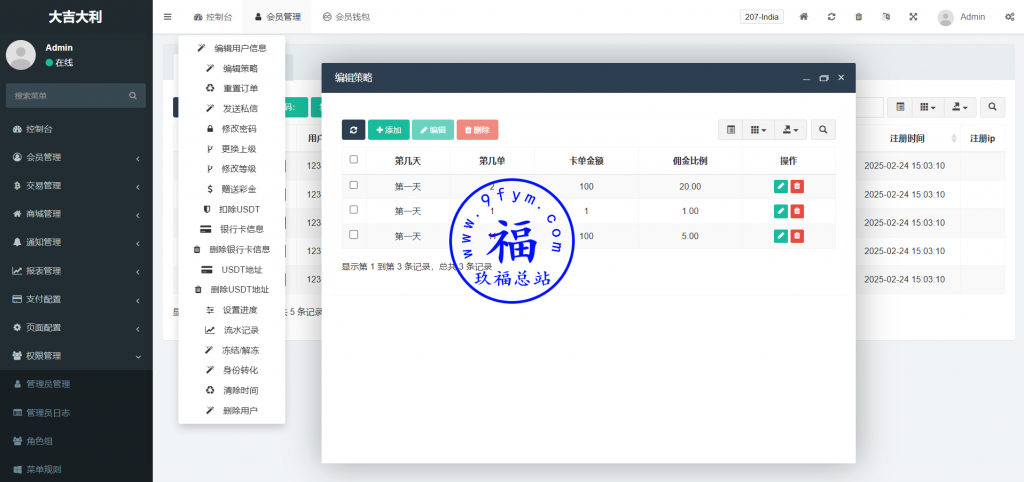
Task: Click the red delete icon for the 5.00 row
Action: 797,236
